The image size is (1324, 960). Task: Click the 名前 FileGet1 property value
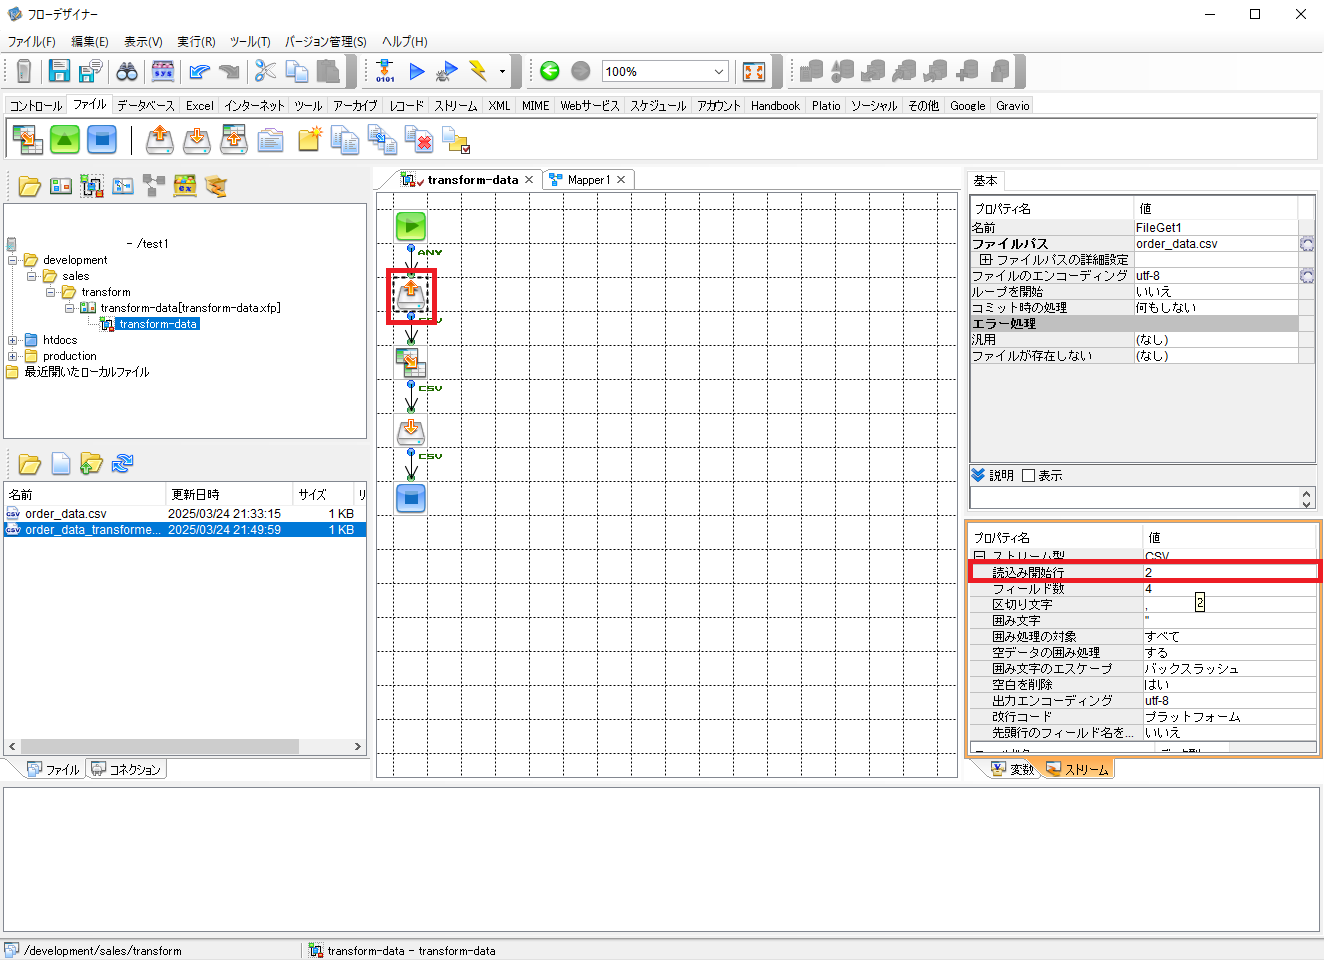click(1216, 228)
